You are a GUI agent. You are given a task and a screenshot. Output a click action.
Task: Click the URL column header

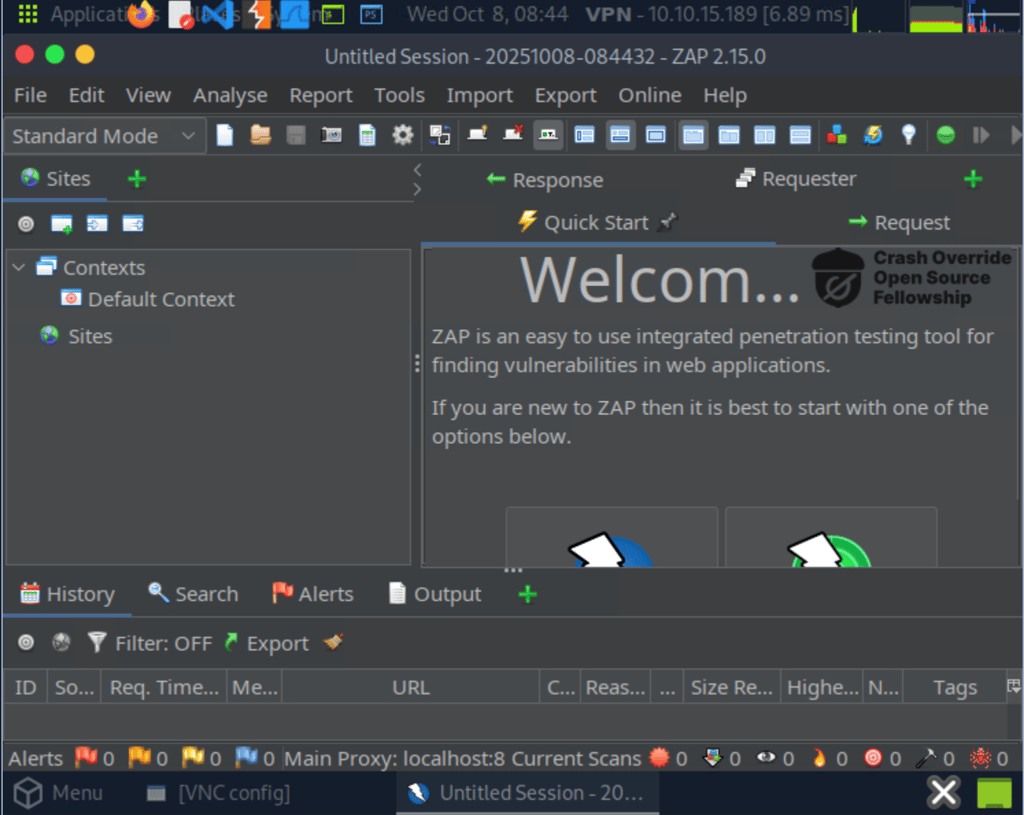pos(411,687)
